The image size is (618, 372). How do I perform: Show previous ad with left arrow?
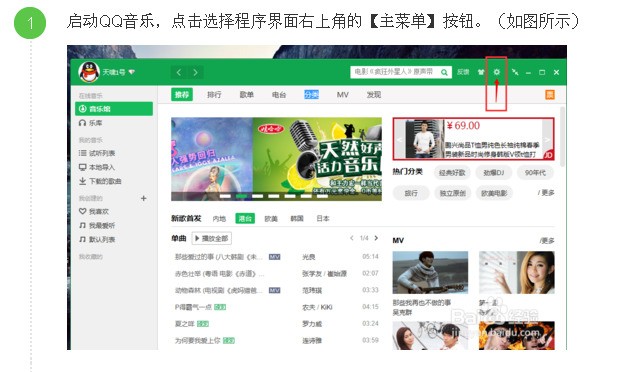398,140
